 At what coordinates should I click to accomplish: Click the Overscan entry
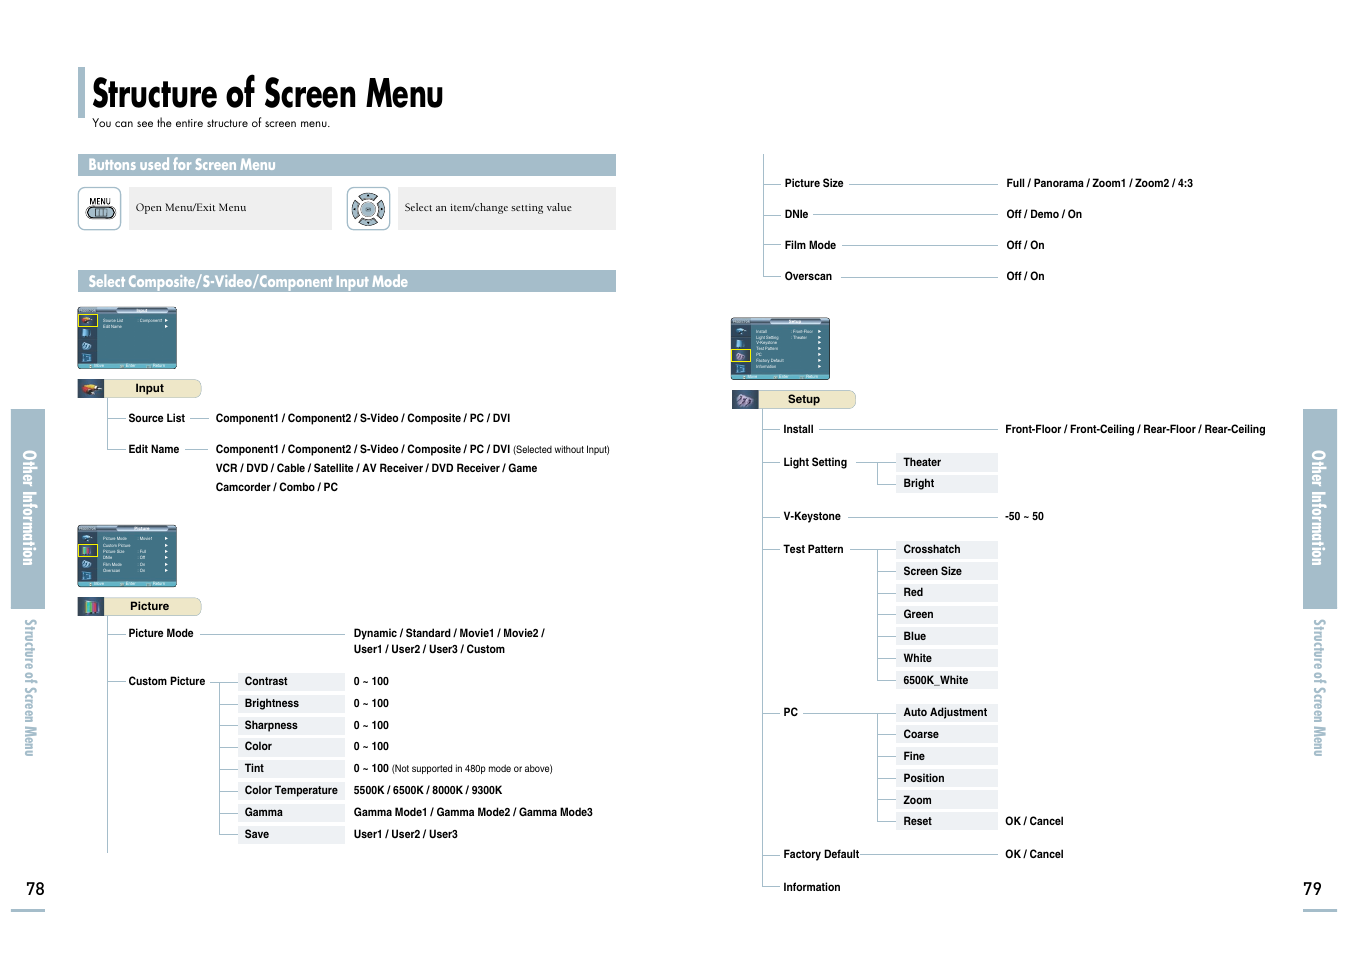coord(808,277)
